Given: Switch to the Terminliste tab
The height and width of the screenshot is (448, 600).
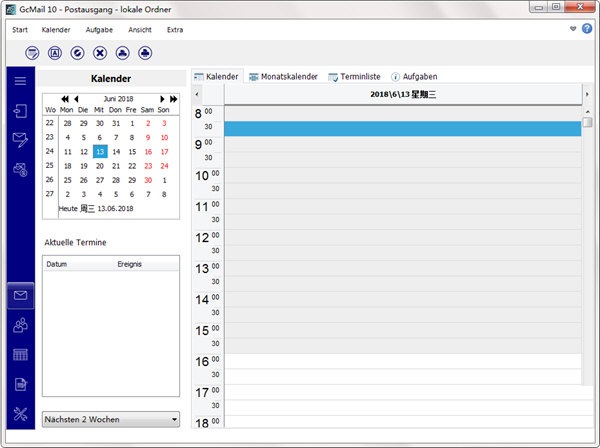Looking at the screenshot, I should coord(354,77).
